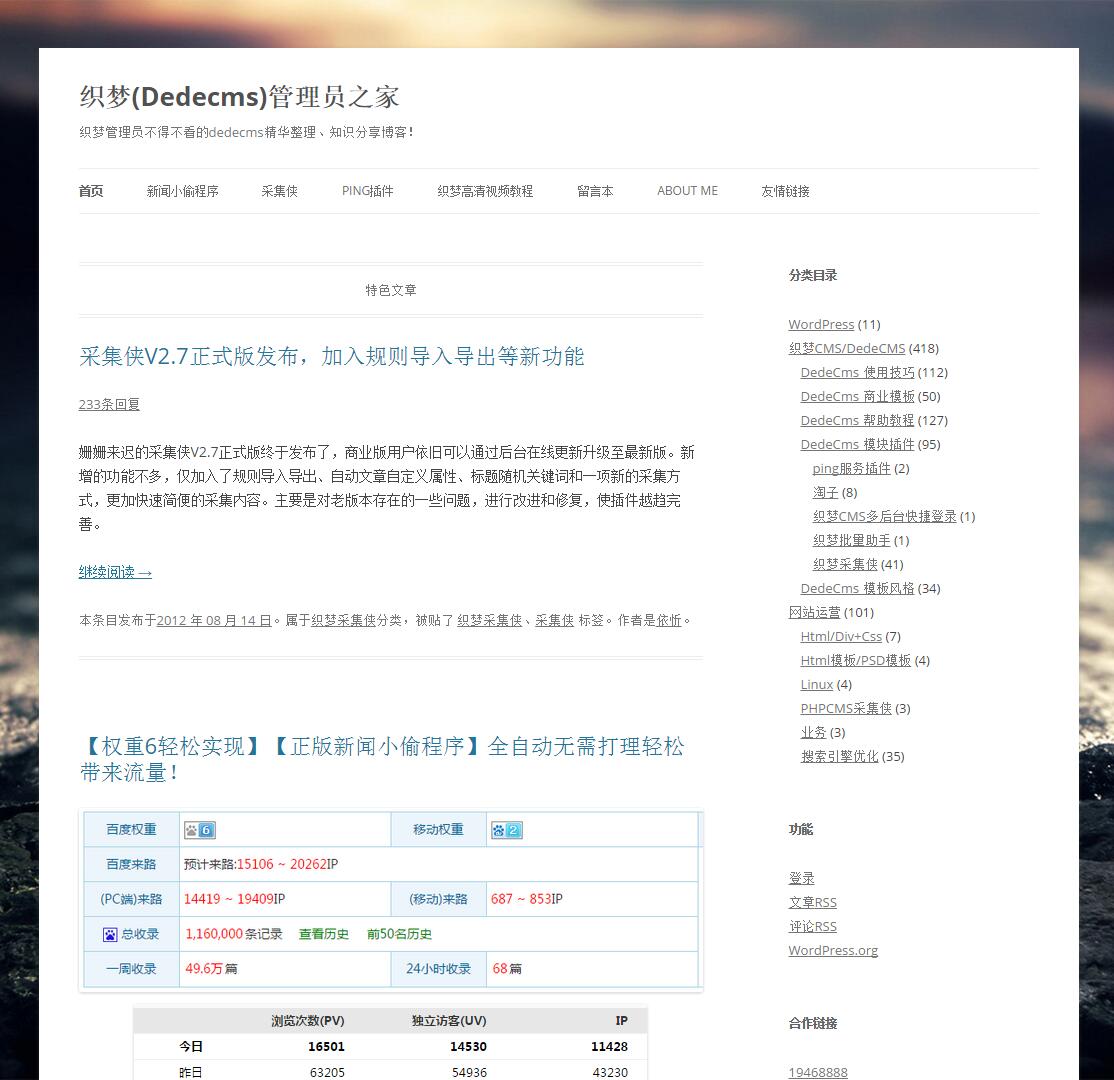Open the 织梦采集侠 category link in post meta
The height and width of the screenshot is (1080, 1114).
(343, 620)
